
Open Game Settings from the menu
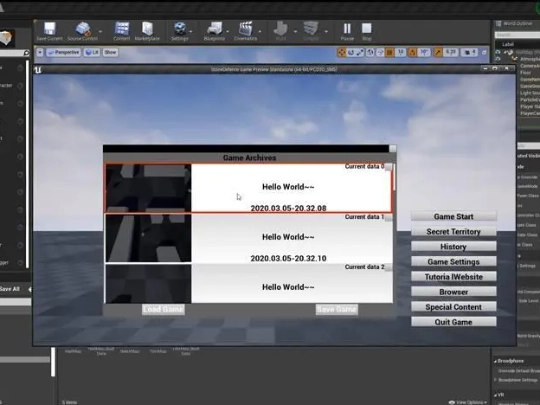click(x=454, y=262)
